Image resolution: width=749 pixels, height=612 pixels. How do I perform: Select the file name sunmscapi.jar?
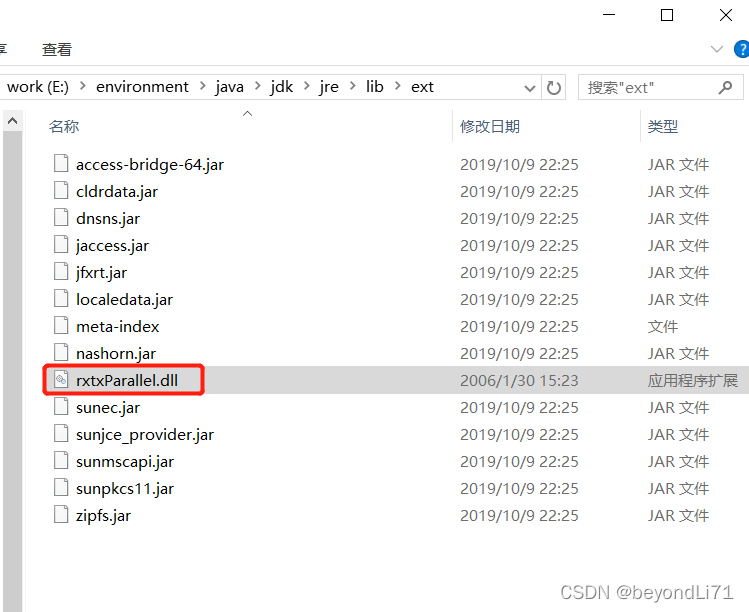click(x=125, y=462)
